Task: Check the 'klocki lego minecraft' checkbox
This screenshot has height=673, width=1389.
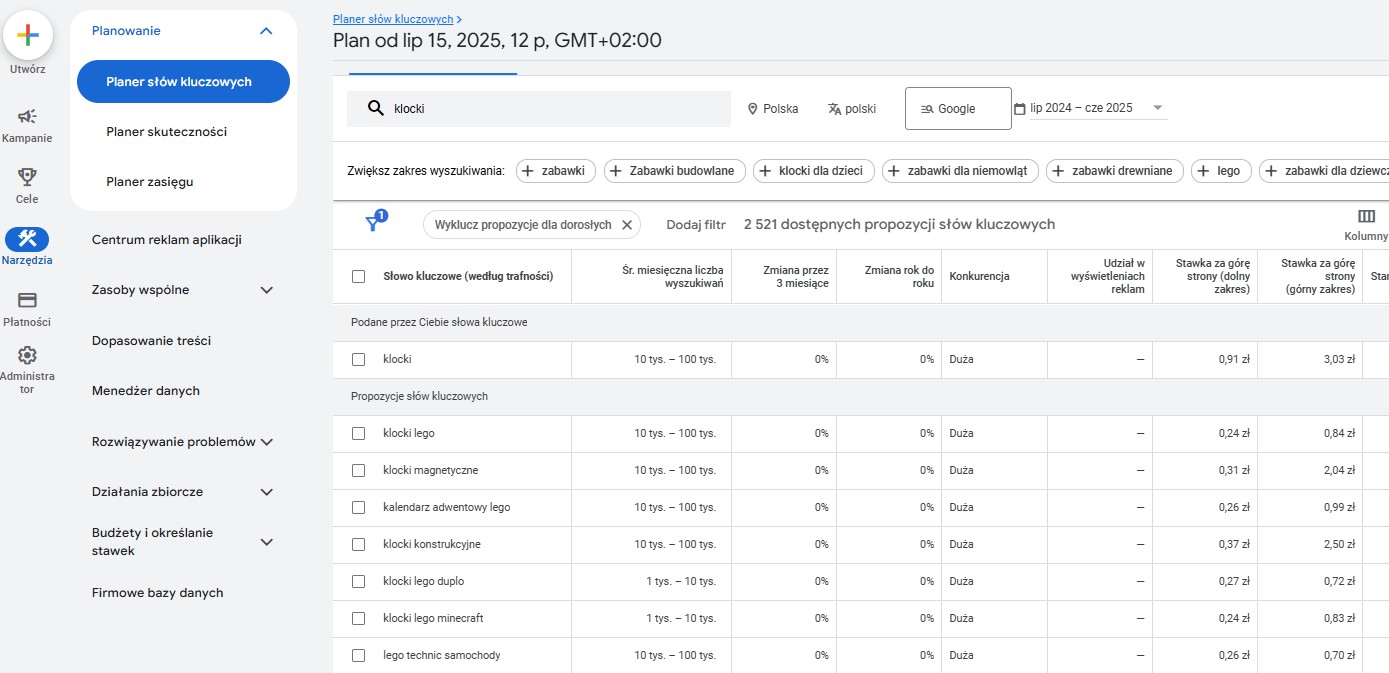Action: click(x=359, y=618)
